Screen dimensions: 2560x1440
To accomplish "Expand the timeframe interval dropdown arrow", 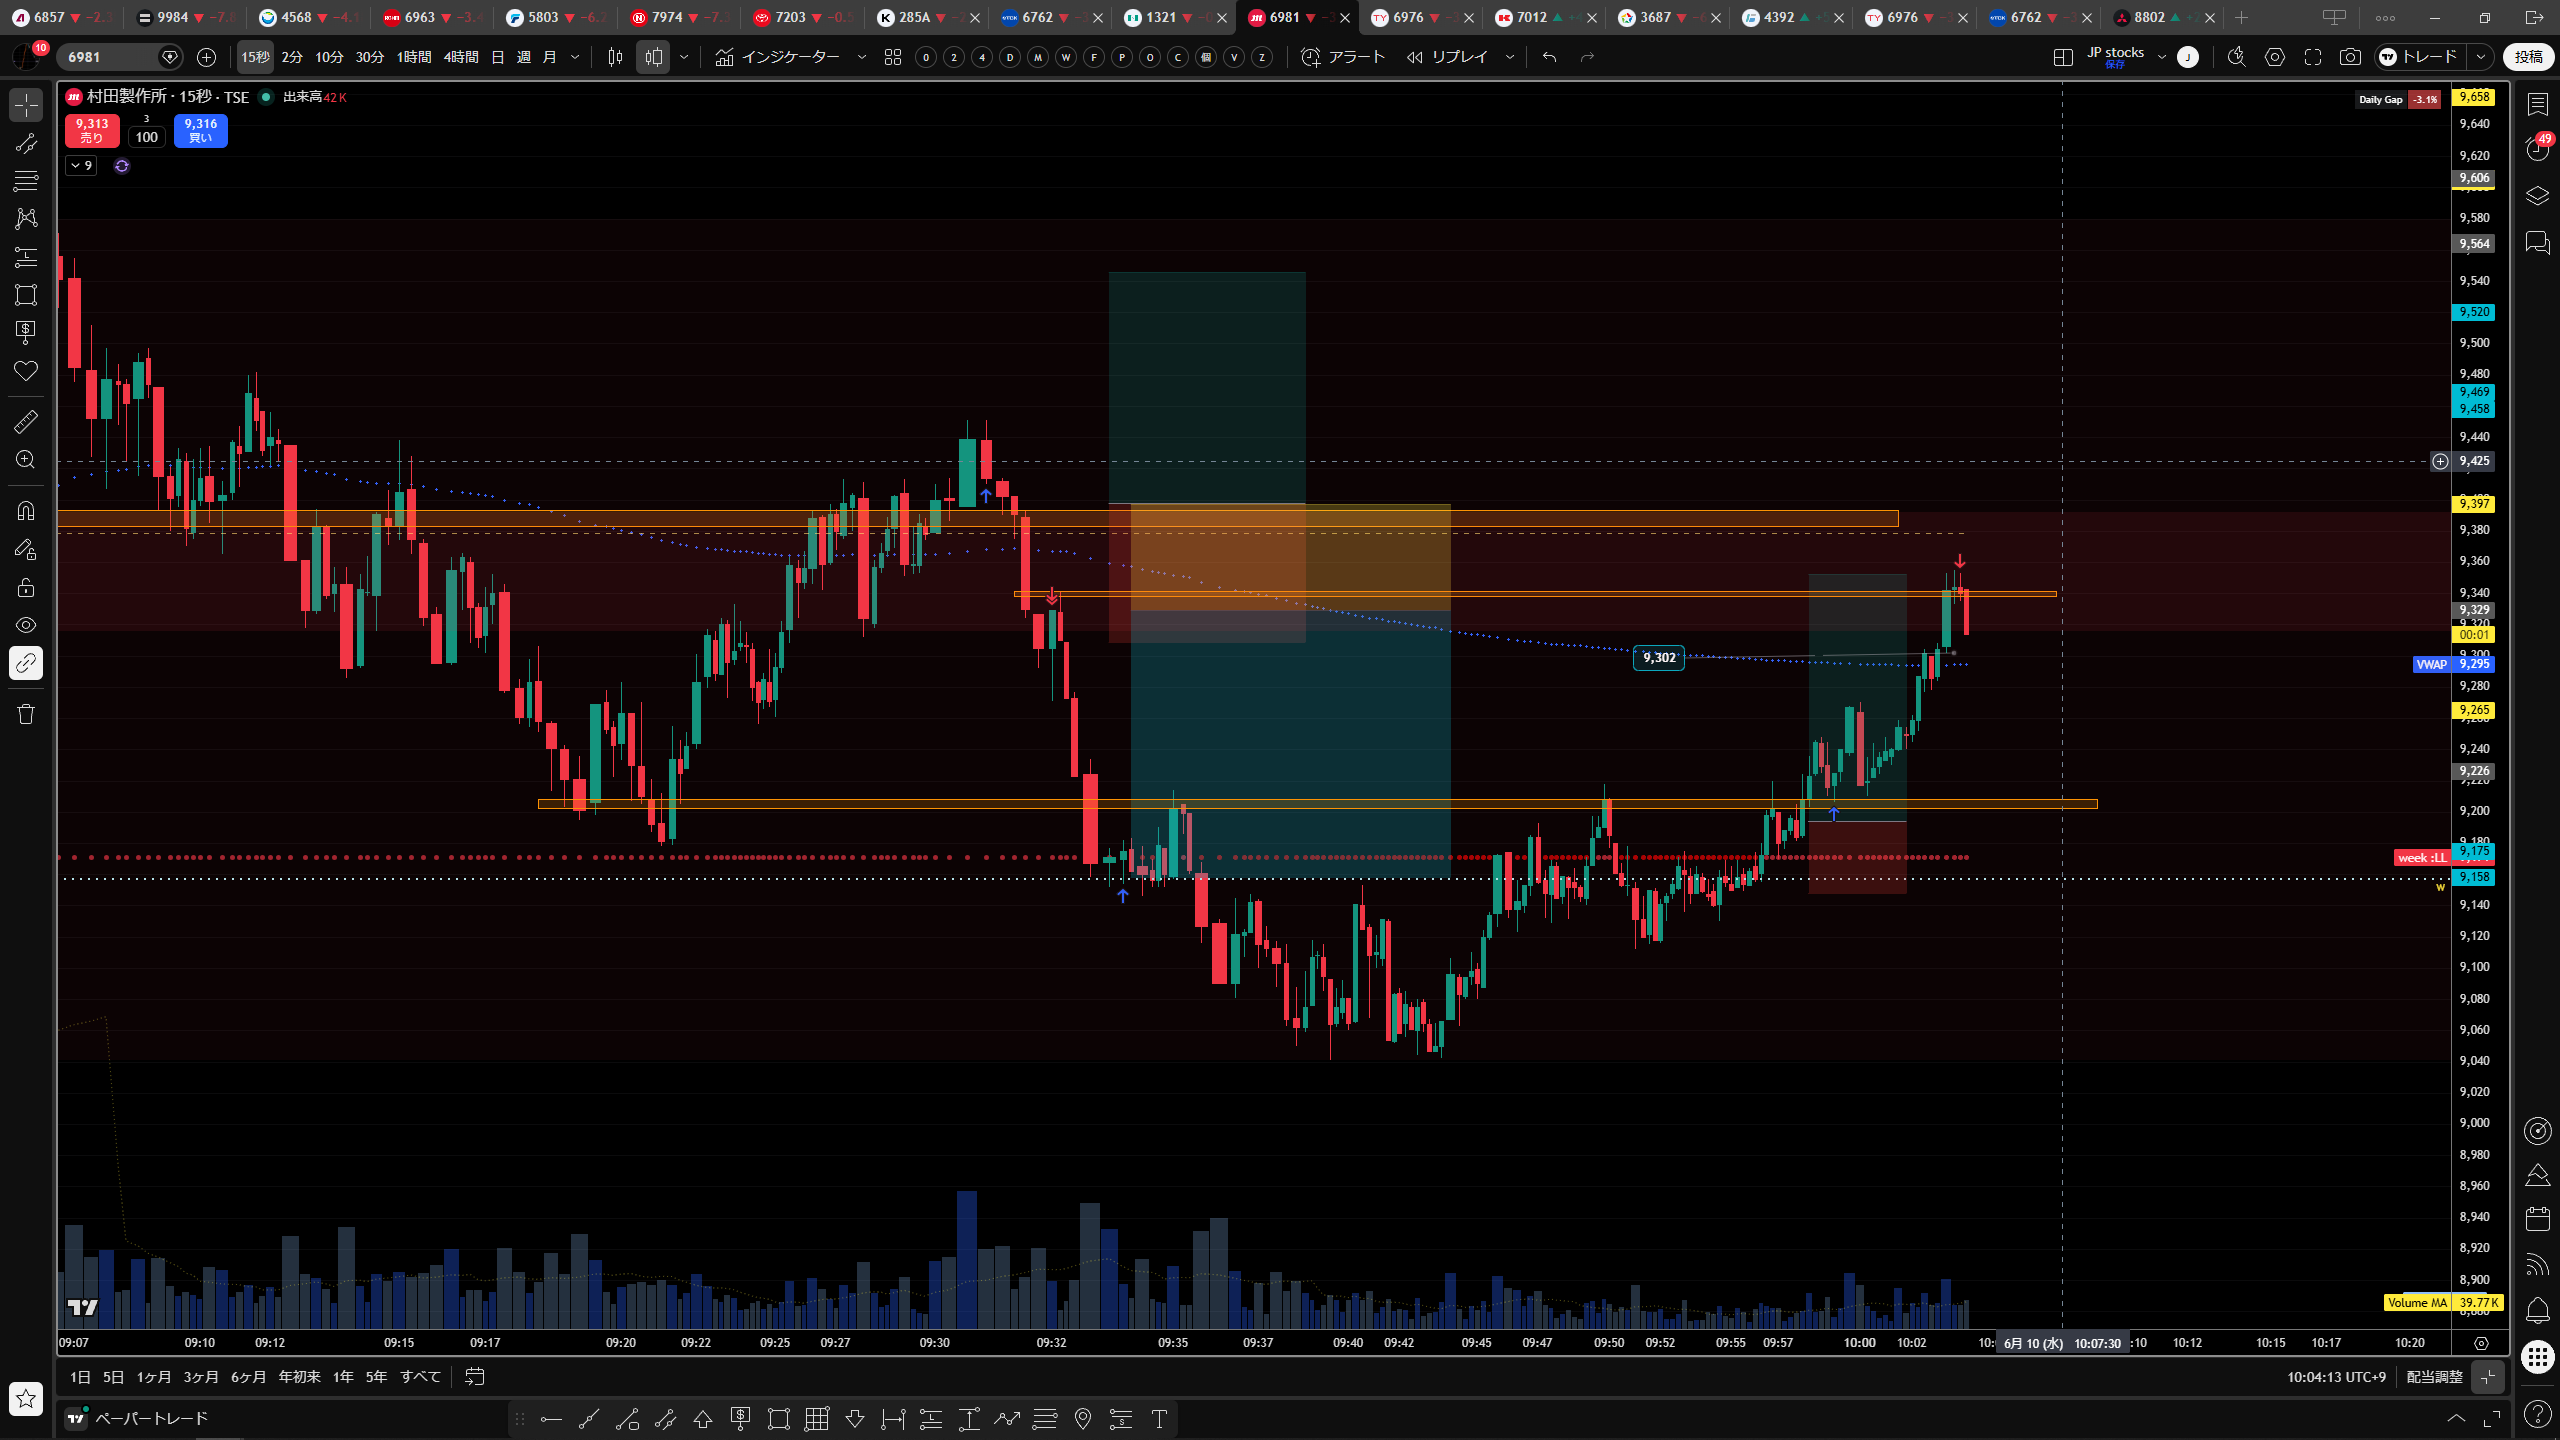I will click(x=575, y=57).
